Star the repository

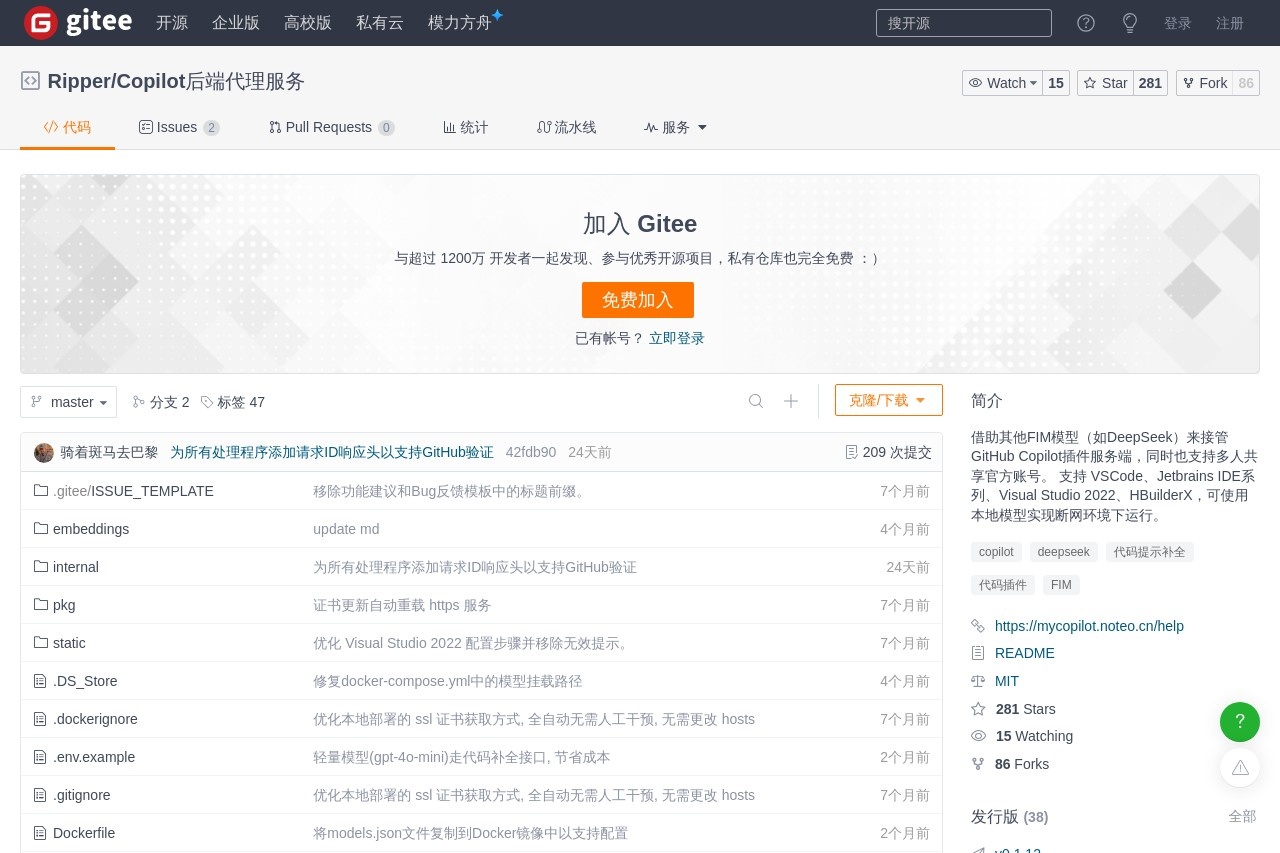click(x=1105, y=83)
